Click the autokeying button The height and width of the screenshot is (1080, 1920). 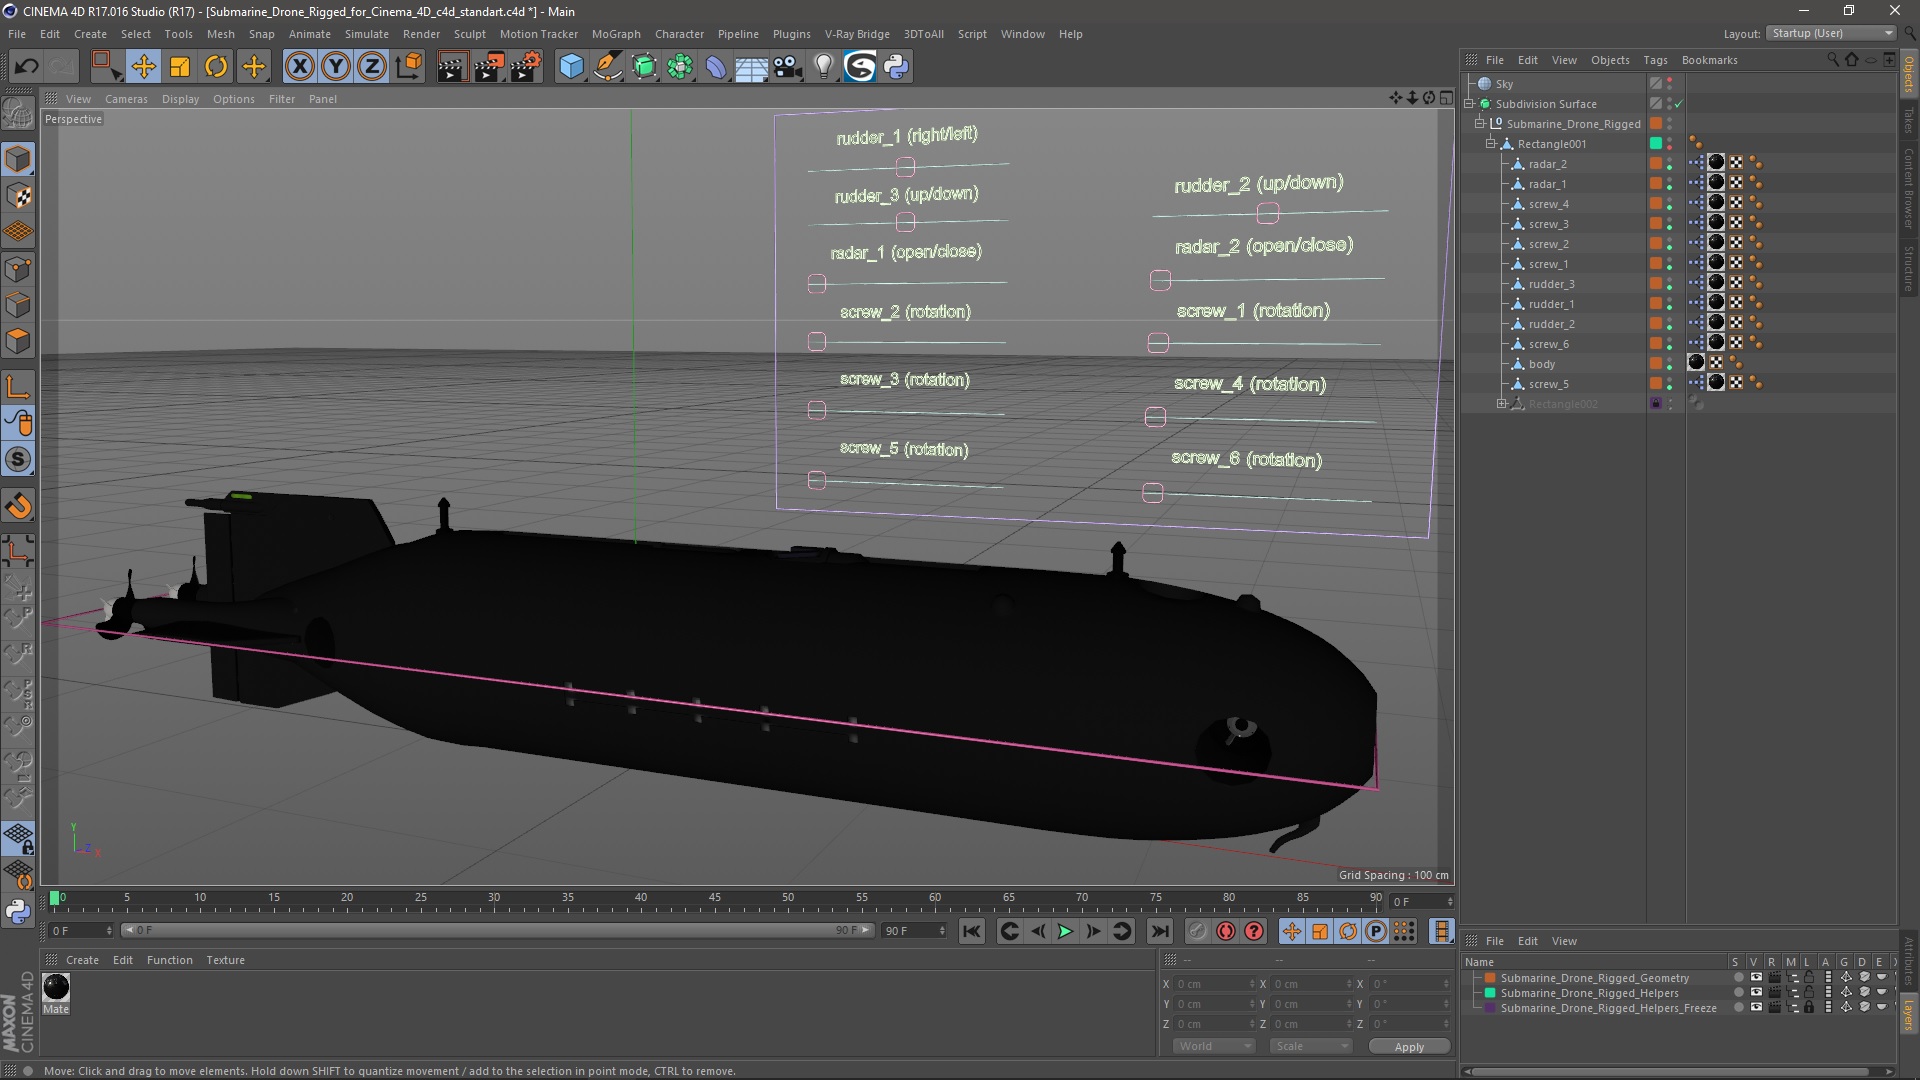click(1226, 931)
